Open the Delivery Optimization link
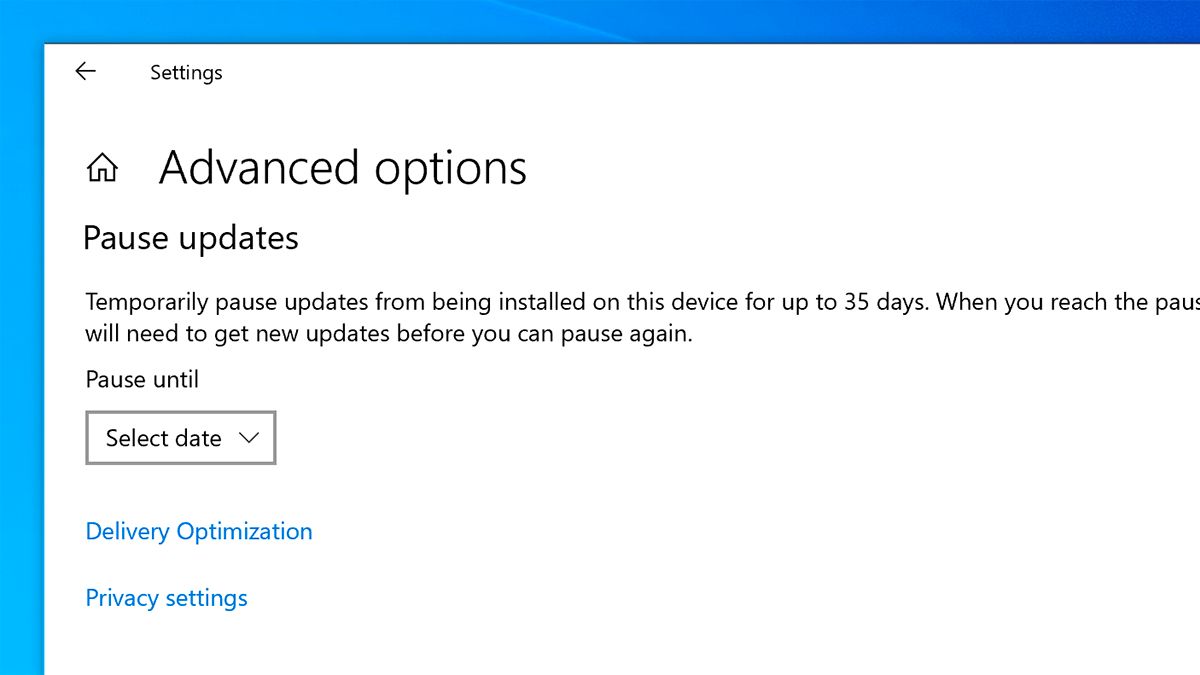This screenshot has height=675, width=1200. tap(199, 531)
